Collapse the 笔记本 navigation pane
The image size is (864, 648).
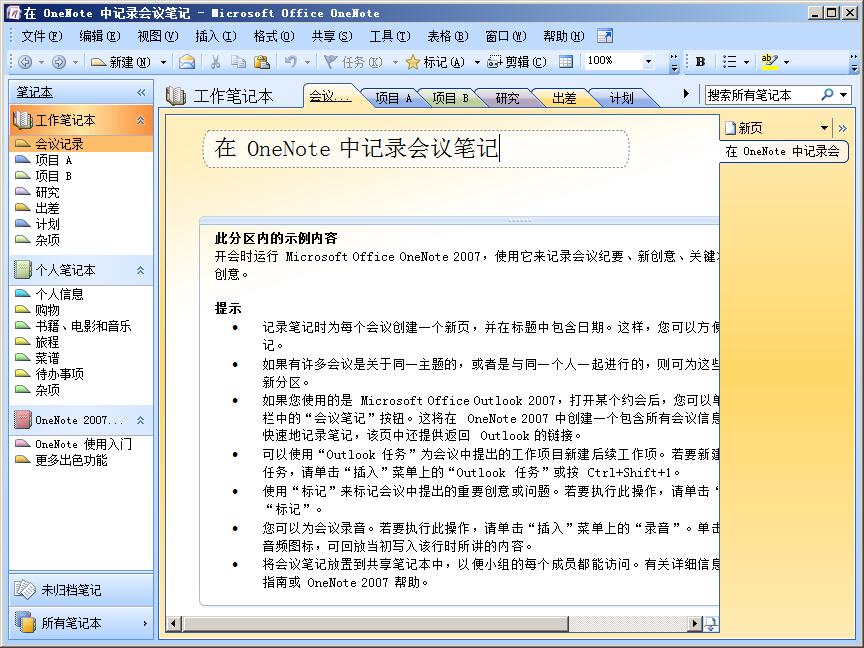coord(141,93)
